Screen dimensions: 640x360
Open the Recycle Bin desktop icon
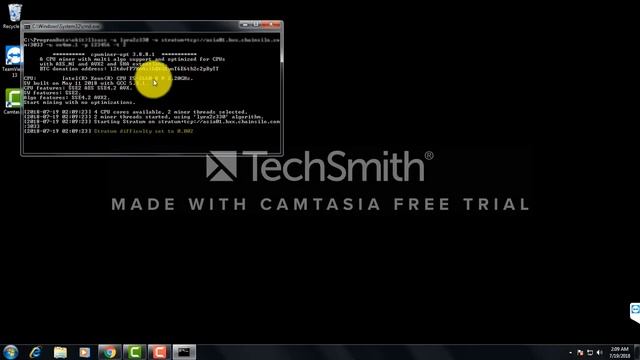coord(13,16)
